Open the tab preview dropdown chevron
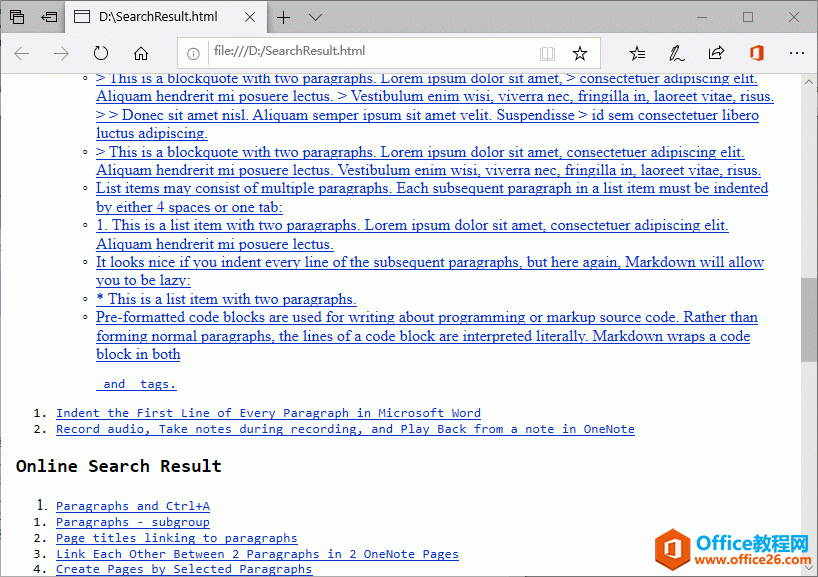818x577 pixels. coord(314,17)
